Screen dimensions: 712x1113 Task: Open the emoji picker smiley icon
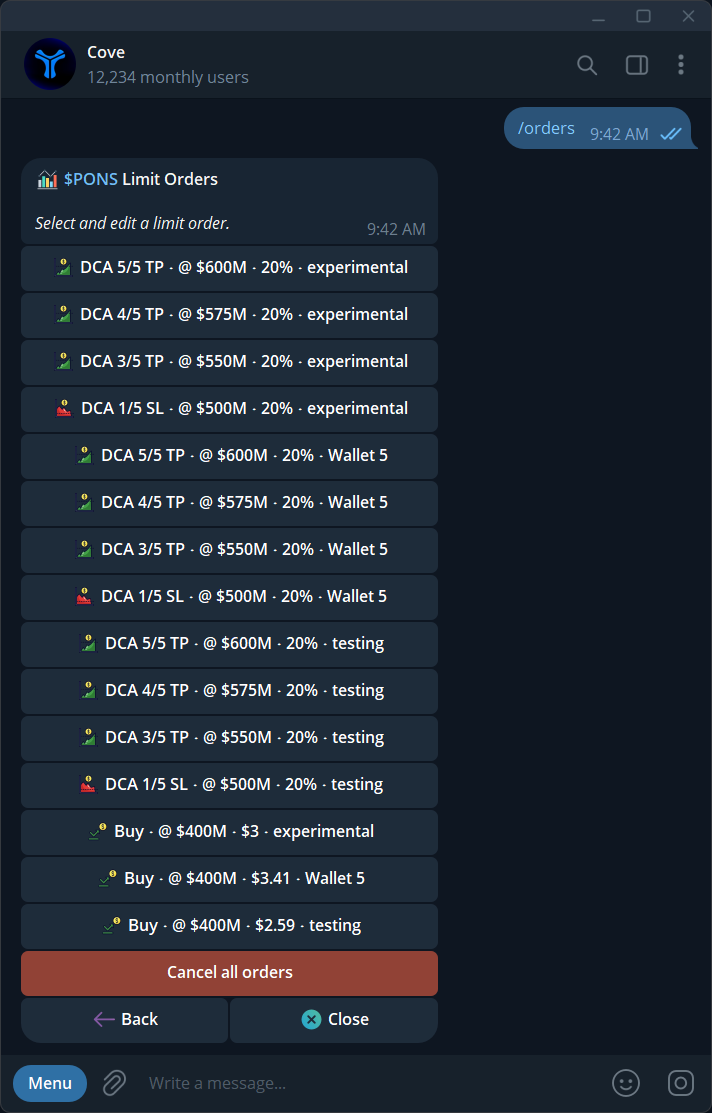pos(625,1083)
